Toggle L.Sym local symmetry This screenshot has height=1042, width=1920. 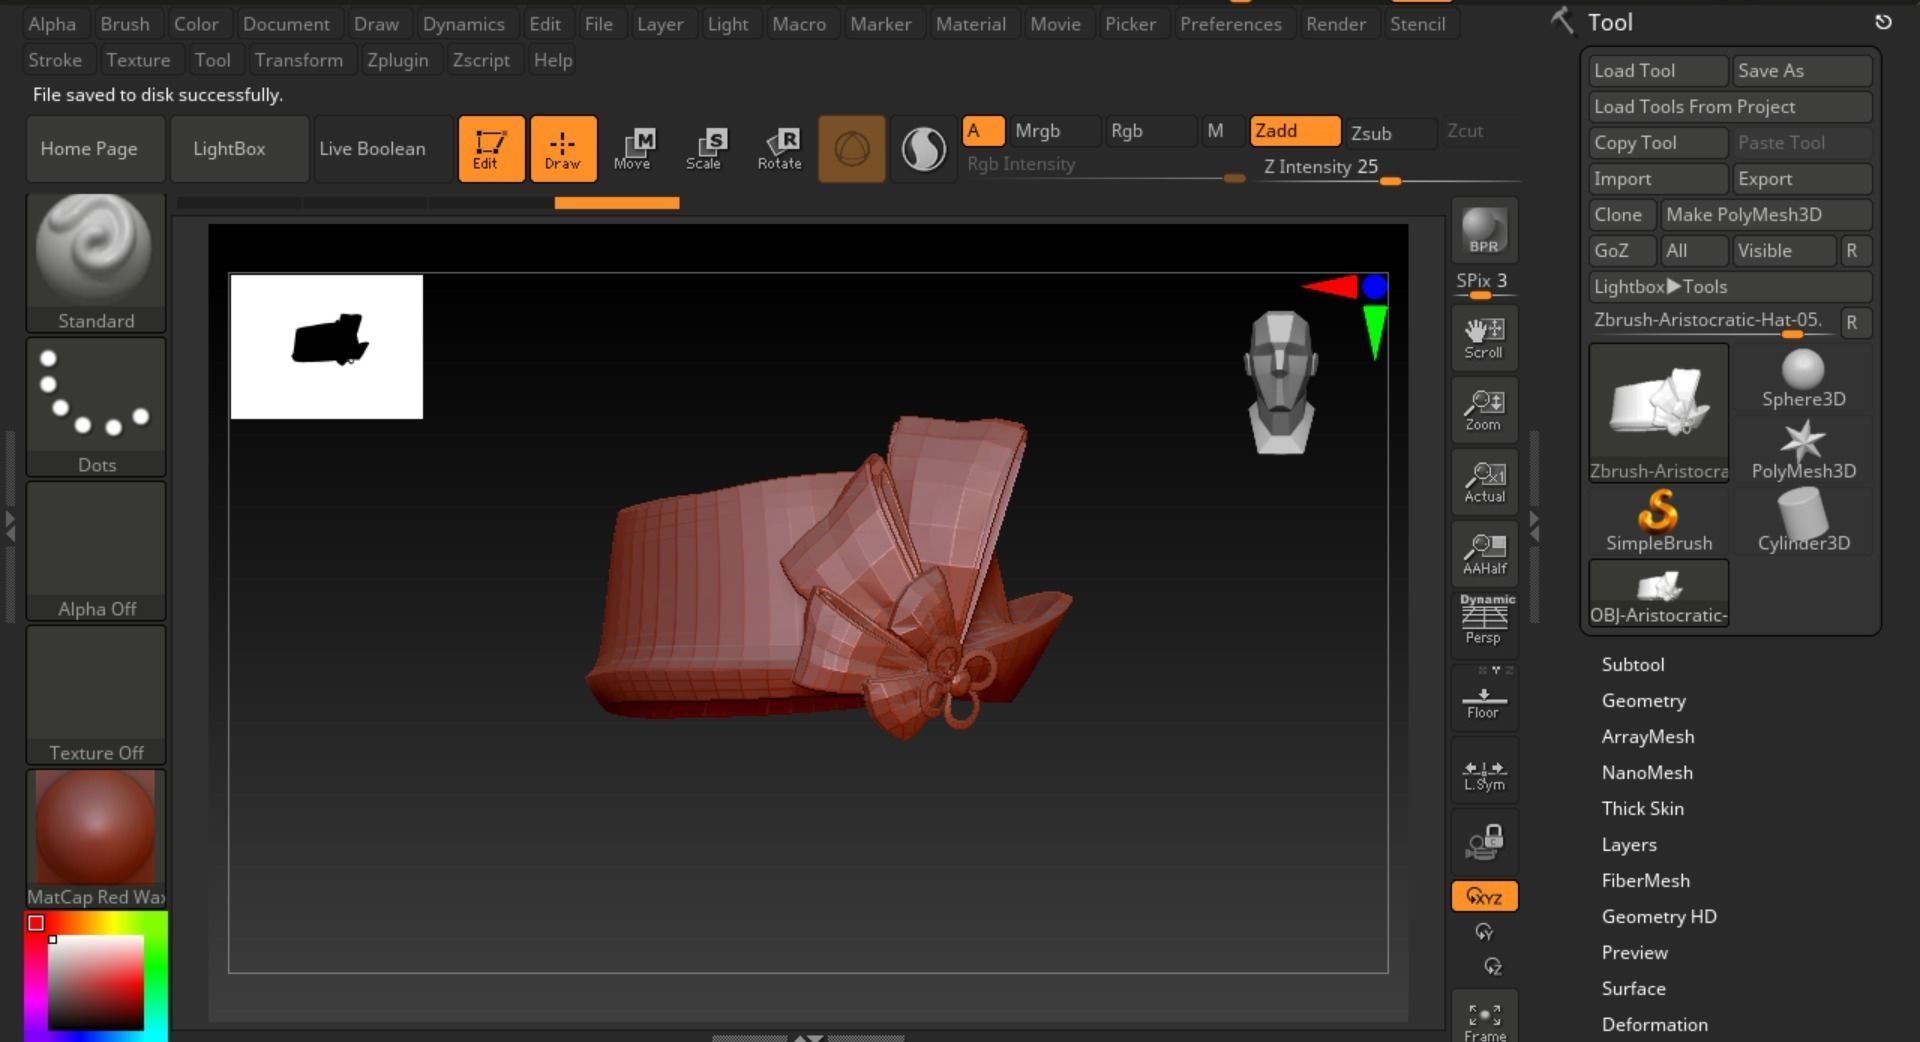[x=1484, y=770]
